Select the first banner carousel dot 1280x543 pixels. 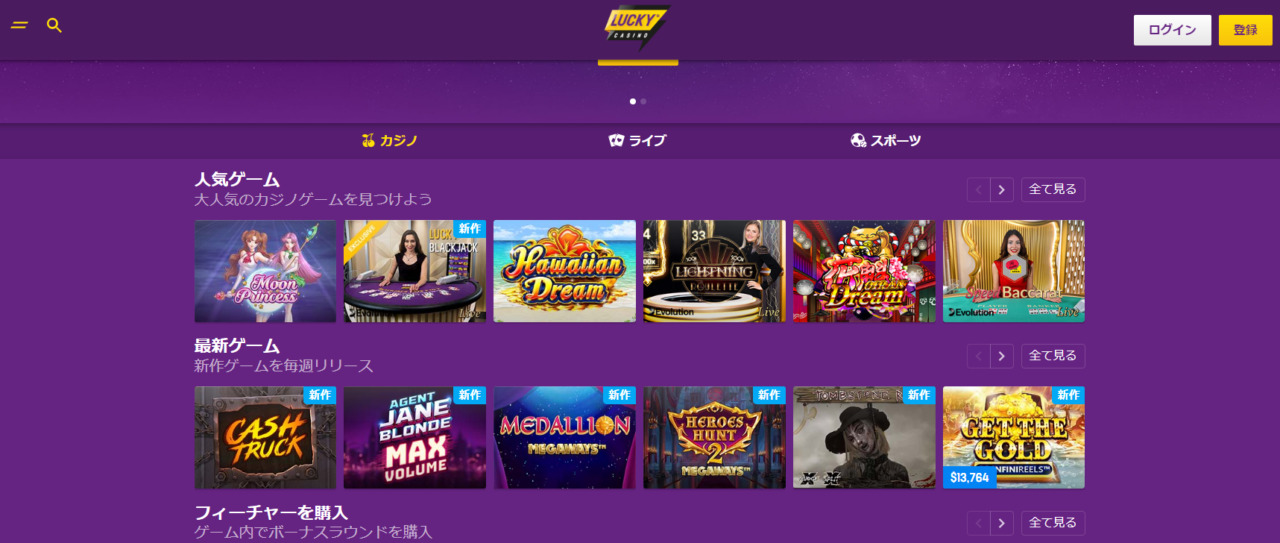click(633, 101)
